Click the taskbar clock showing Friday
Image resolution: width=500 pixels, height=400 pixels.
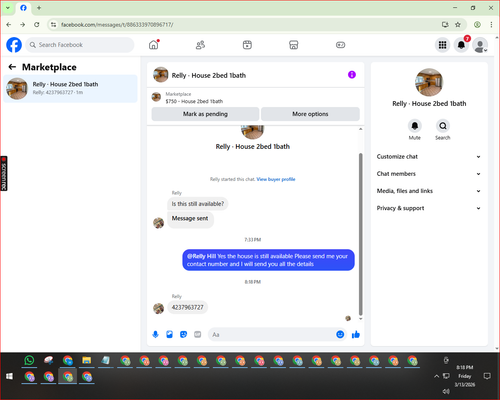click(465, 376)
